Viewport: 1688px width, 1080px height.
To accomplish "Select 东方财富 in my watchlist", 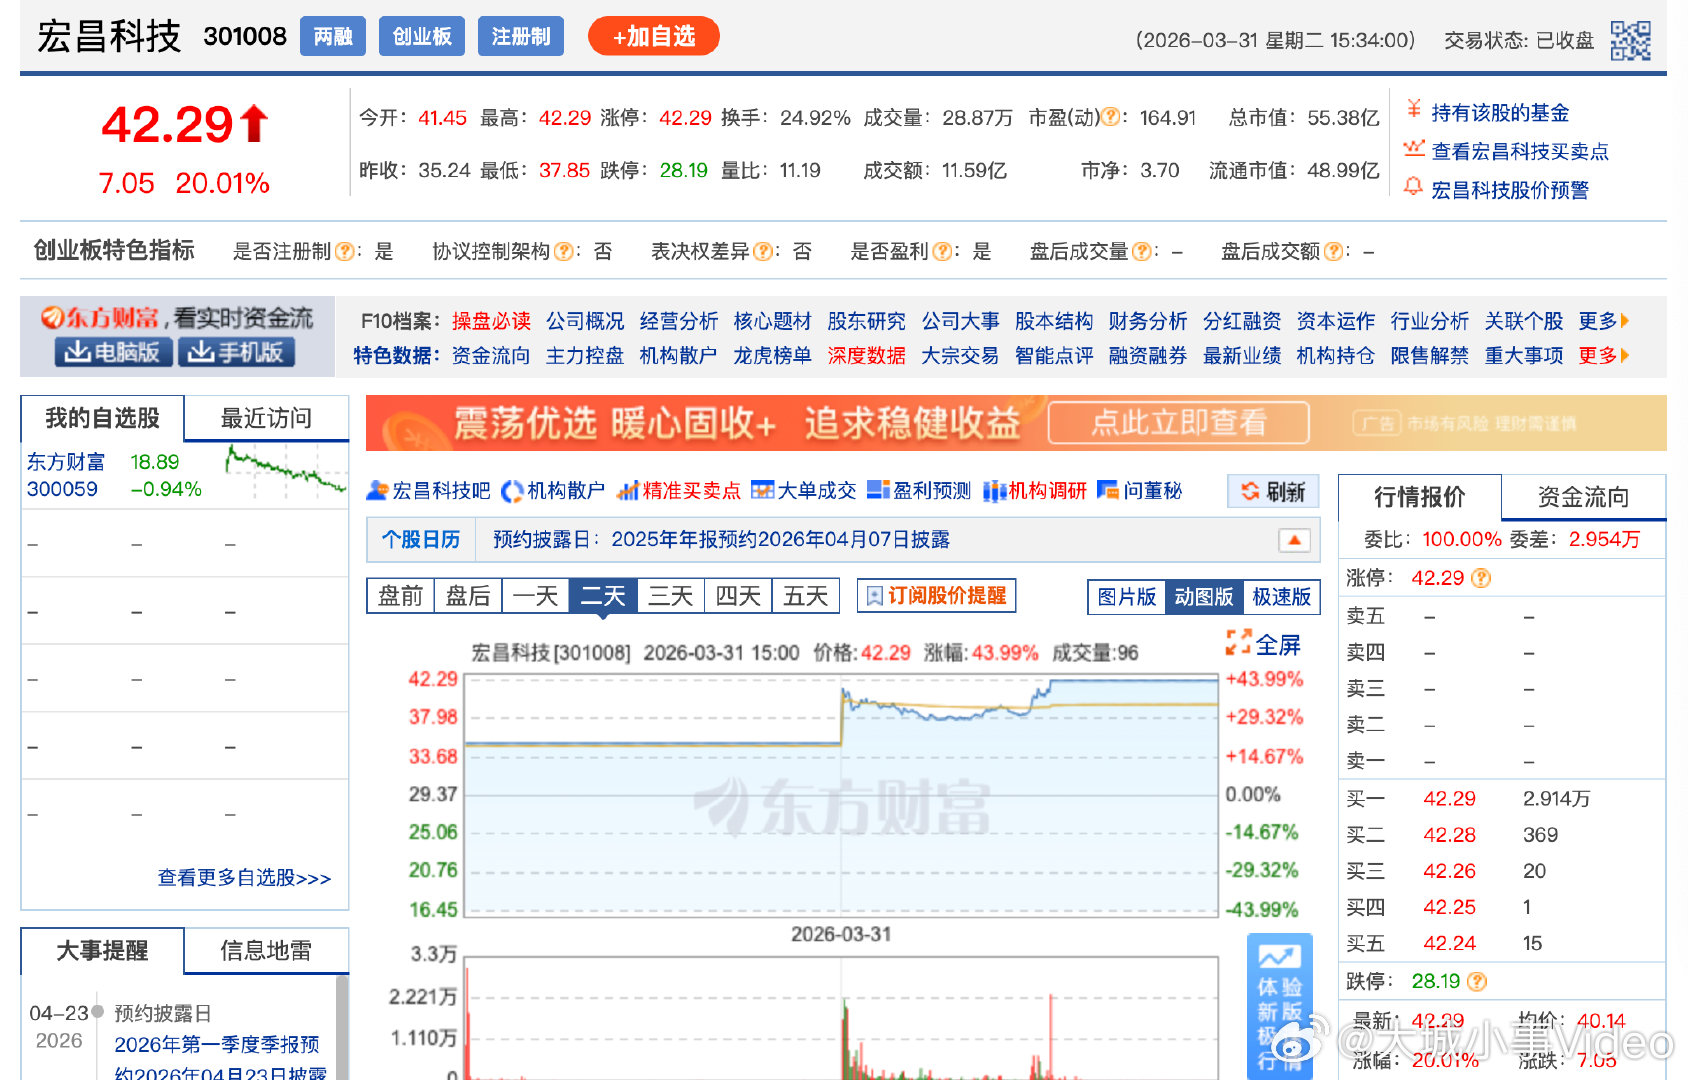I will tap(65, 463).
